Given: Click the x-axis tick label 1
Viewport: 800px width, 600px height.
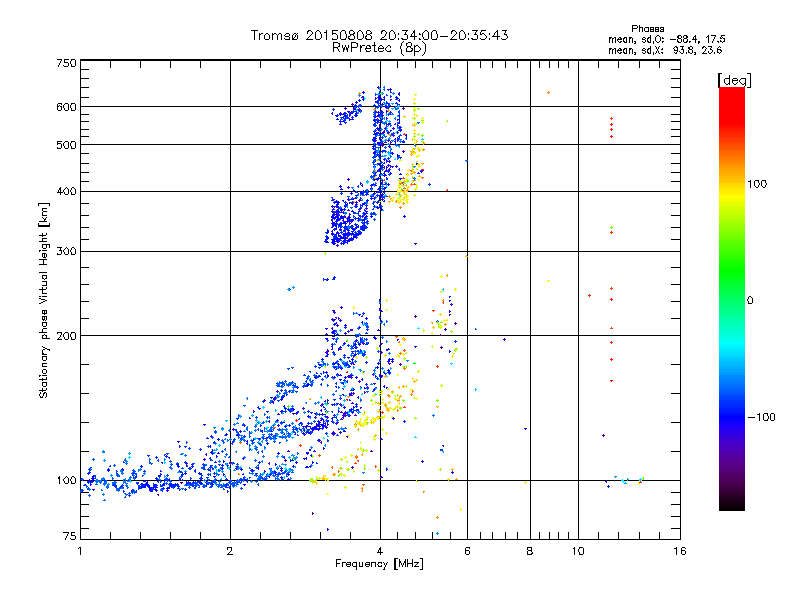Looking at the screenshot, I should click(x=80, y=551).
